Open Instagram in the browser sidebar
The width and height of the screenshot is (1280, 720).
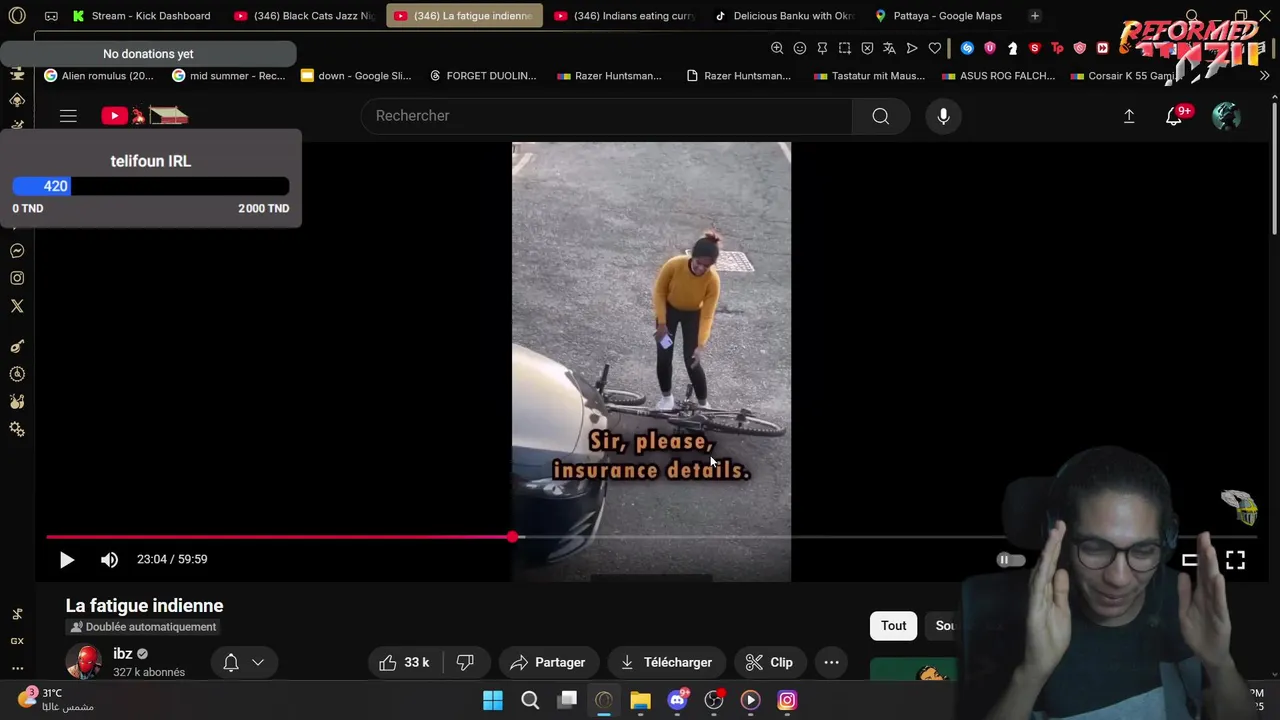17,278
